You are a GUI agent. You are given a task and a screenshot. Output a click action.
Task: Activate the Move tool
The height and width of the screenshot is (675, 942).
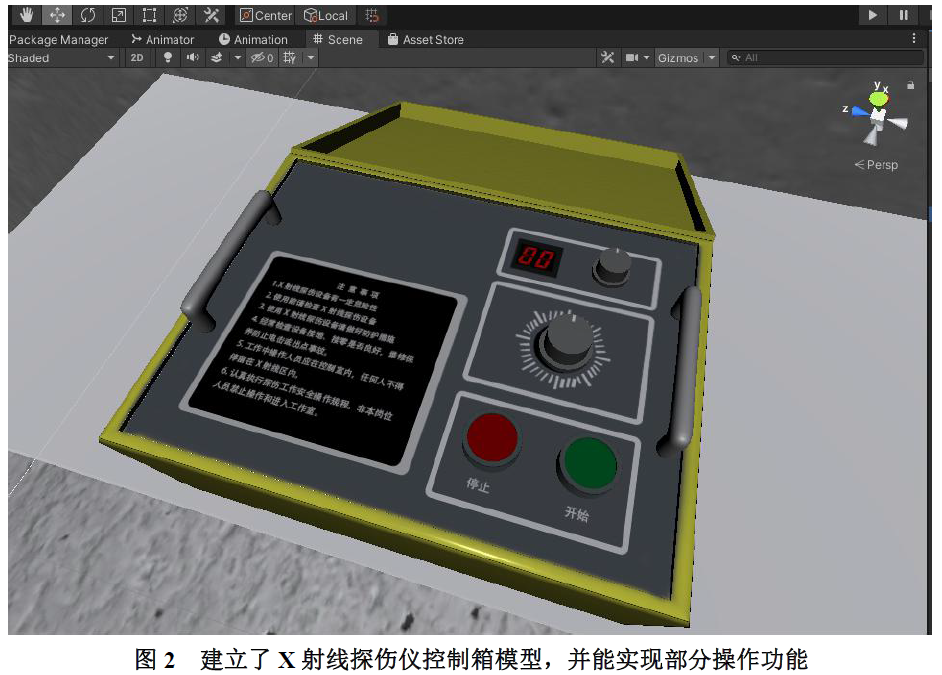coord(57,15)
